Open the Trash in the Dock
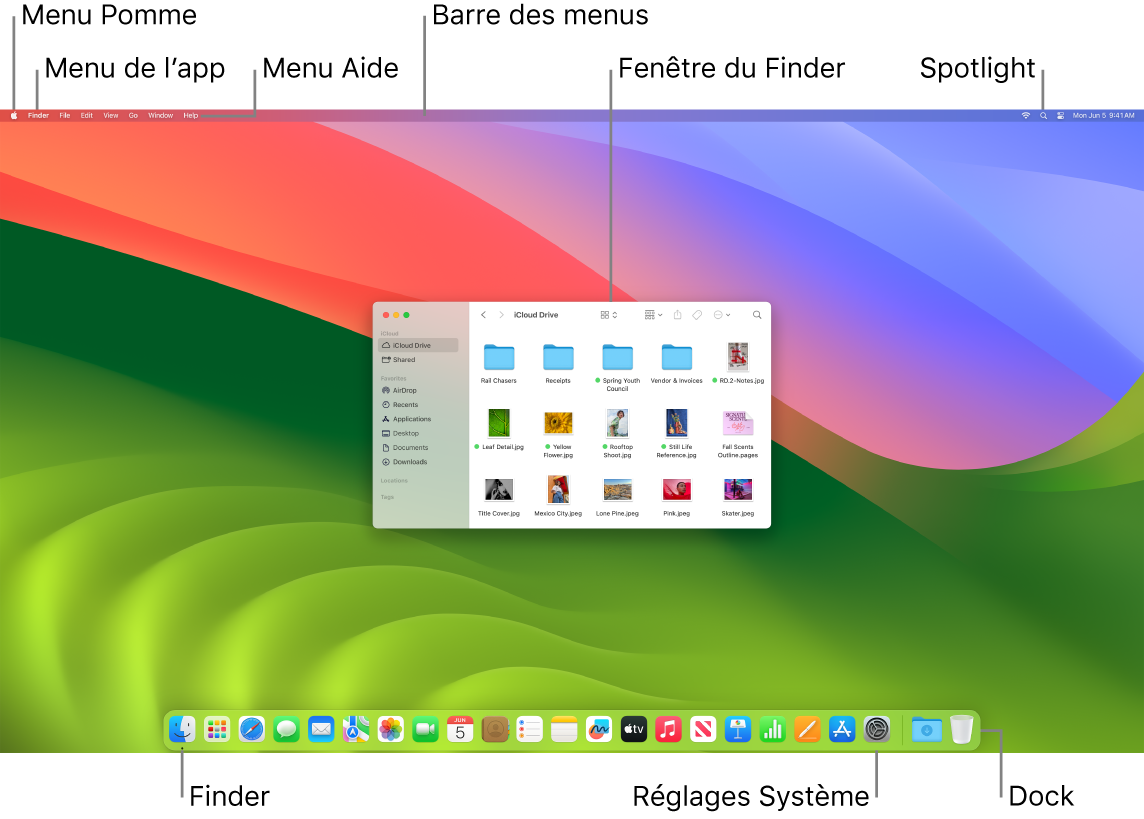 point(961,729)
